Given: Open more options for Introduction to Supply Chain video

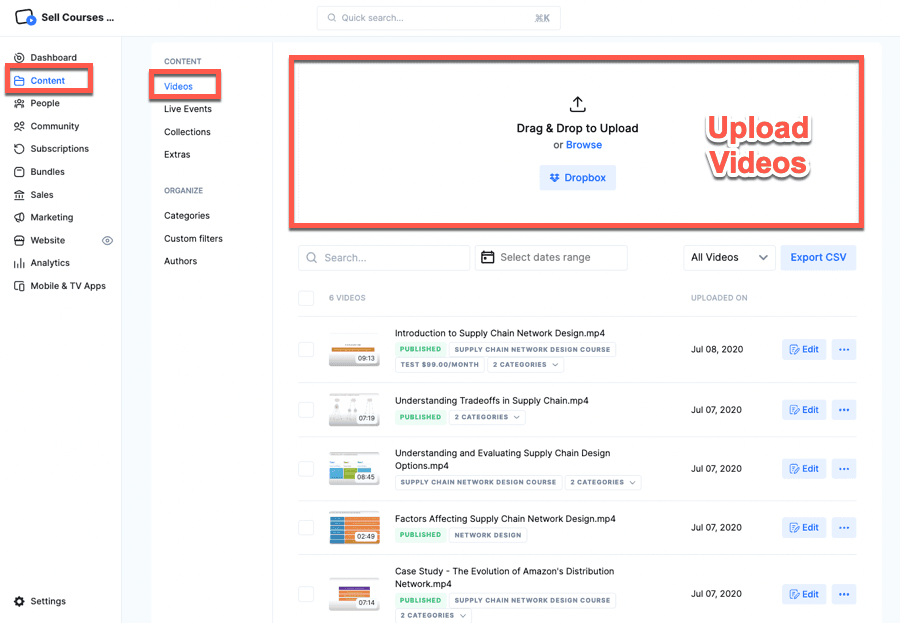Looking at the screenshot, I should [x=843, y=350].
